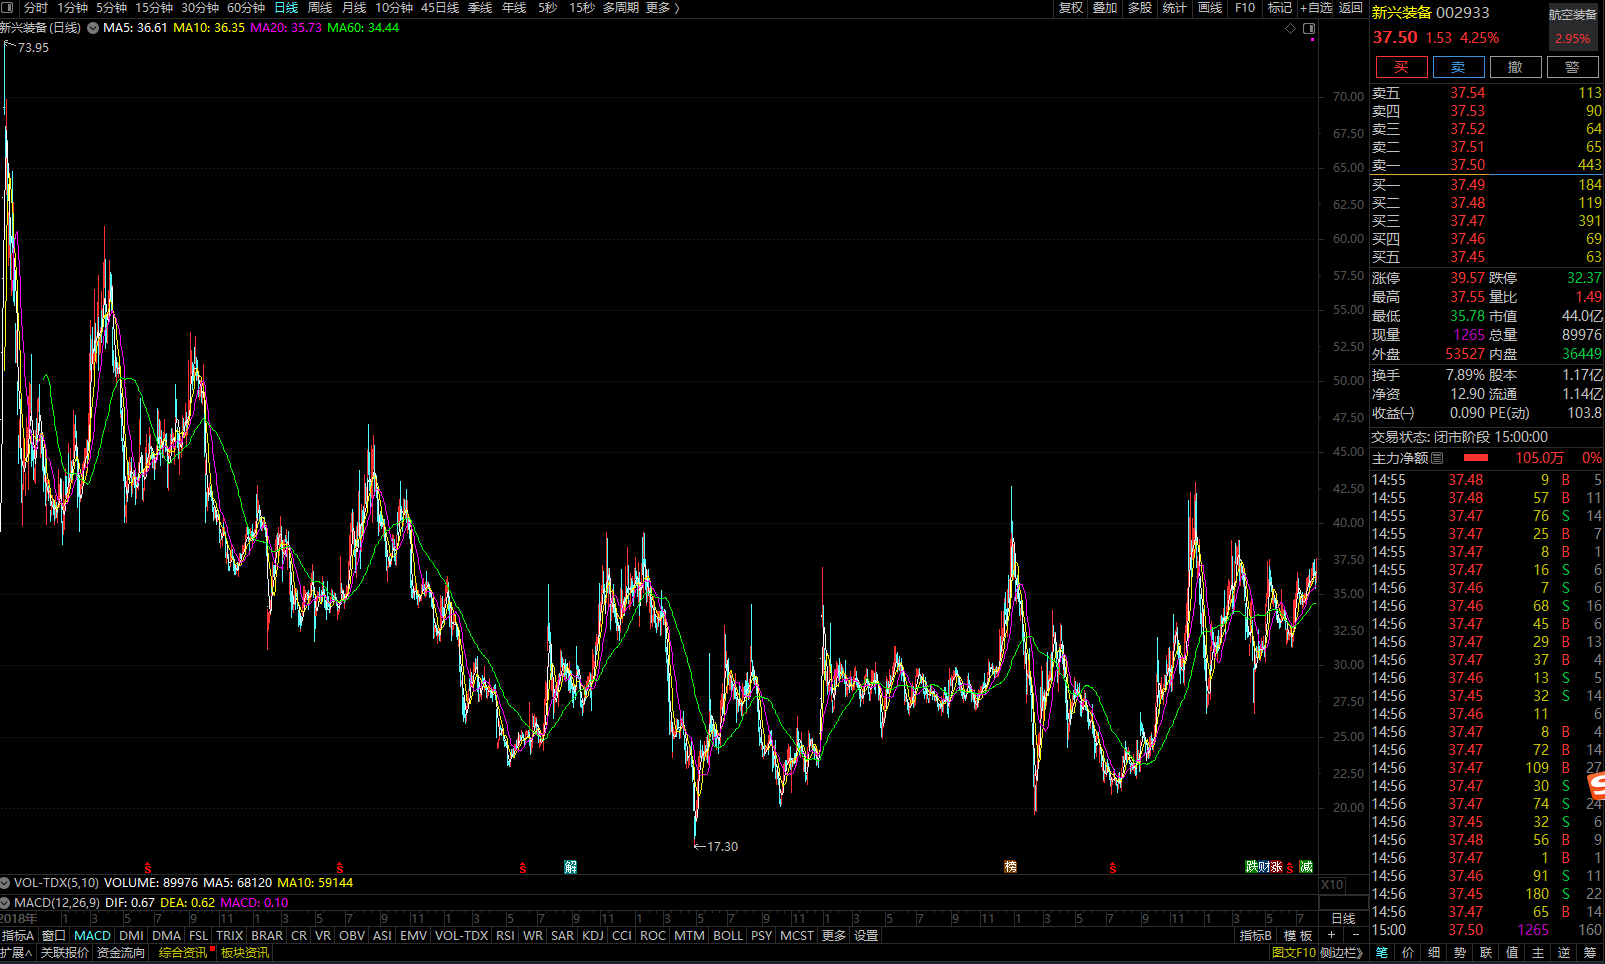Open F10 company info
This screenshot has width=1605, height=964.
(1245, 8)
